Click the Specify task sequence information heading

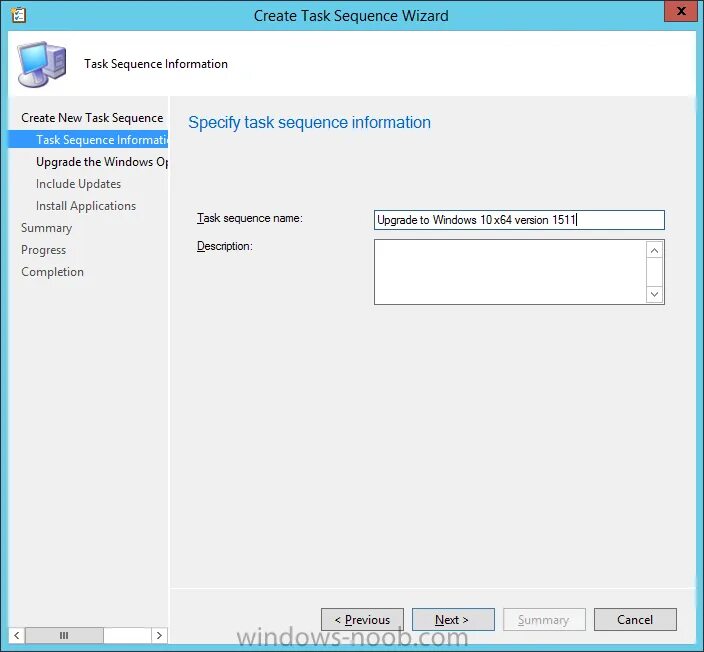tap(309, 123)
